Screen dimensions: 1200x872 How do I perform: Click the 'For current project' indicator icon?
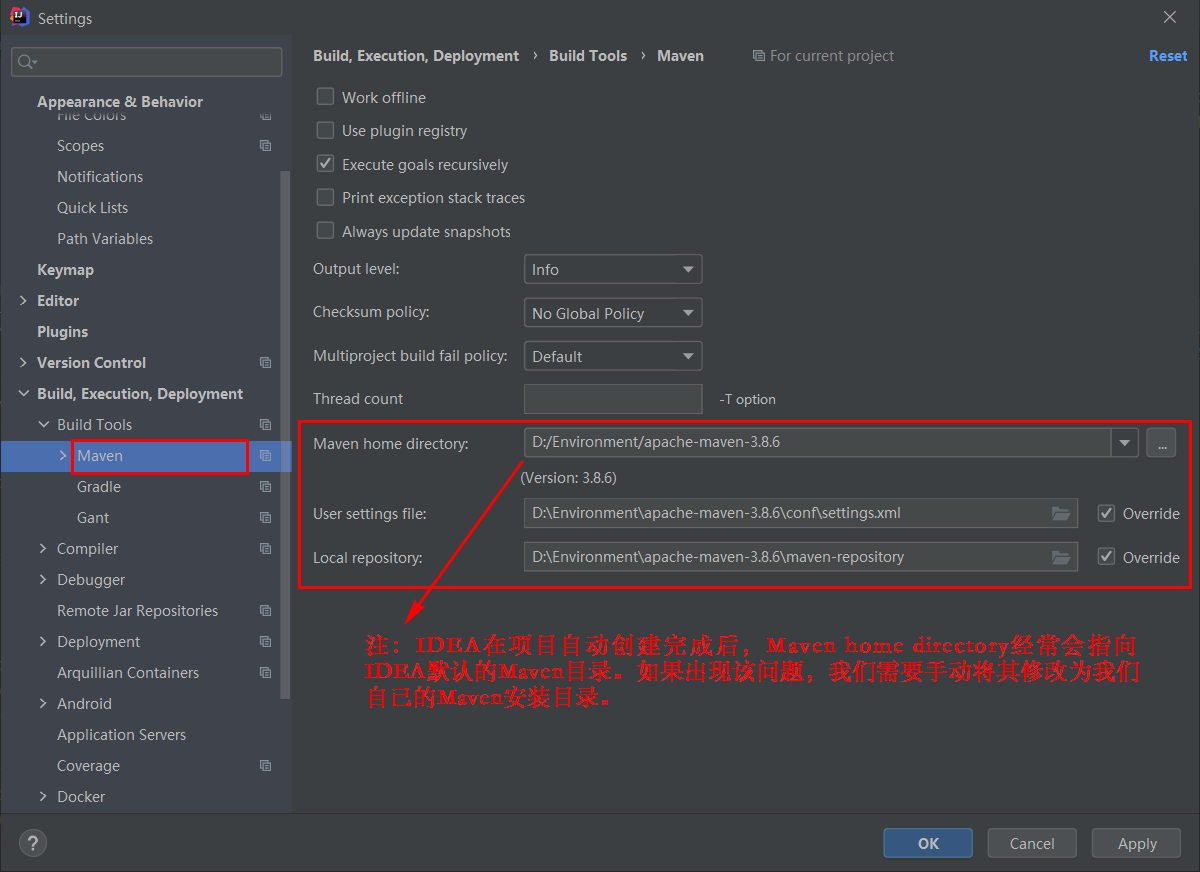759,56
